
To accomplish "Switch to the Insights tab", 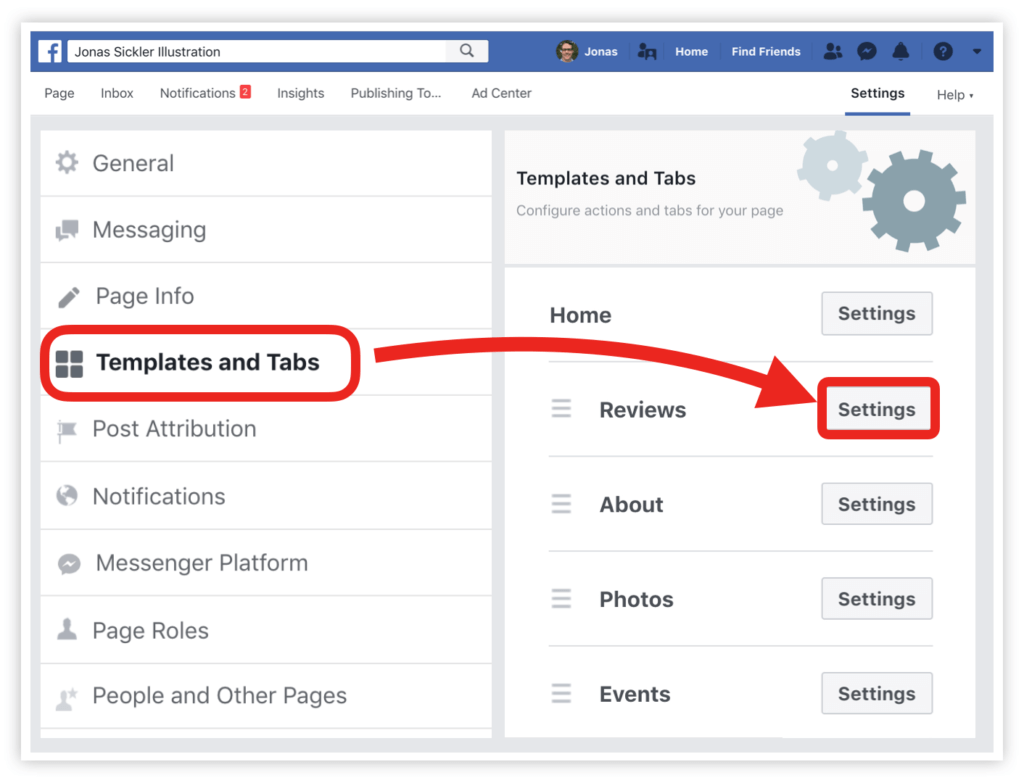I will 300,93.
